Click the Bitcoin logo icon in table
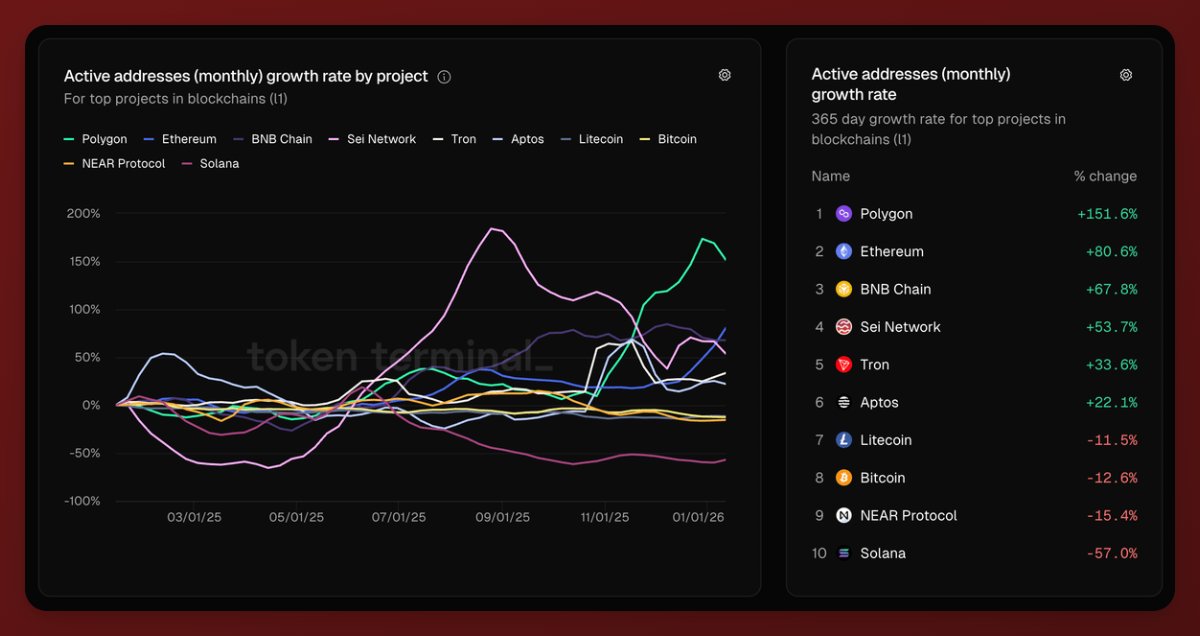 click(x=844, y=478)
